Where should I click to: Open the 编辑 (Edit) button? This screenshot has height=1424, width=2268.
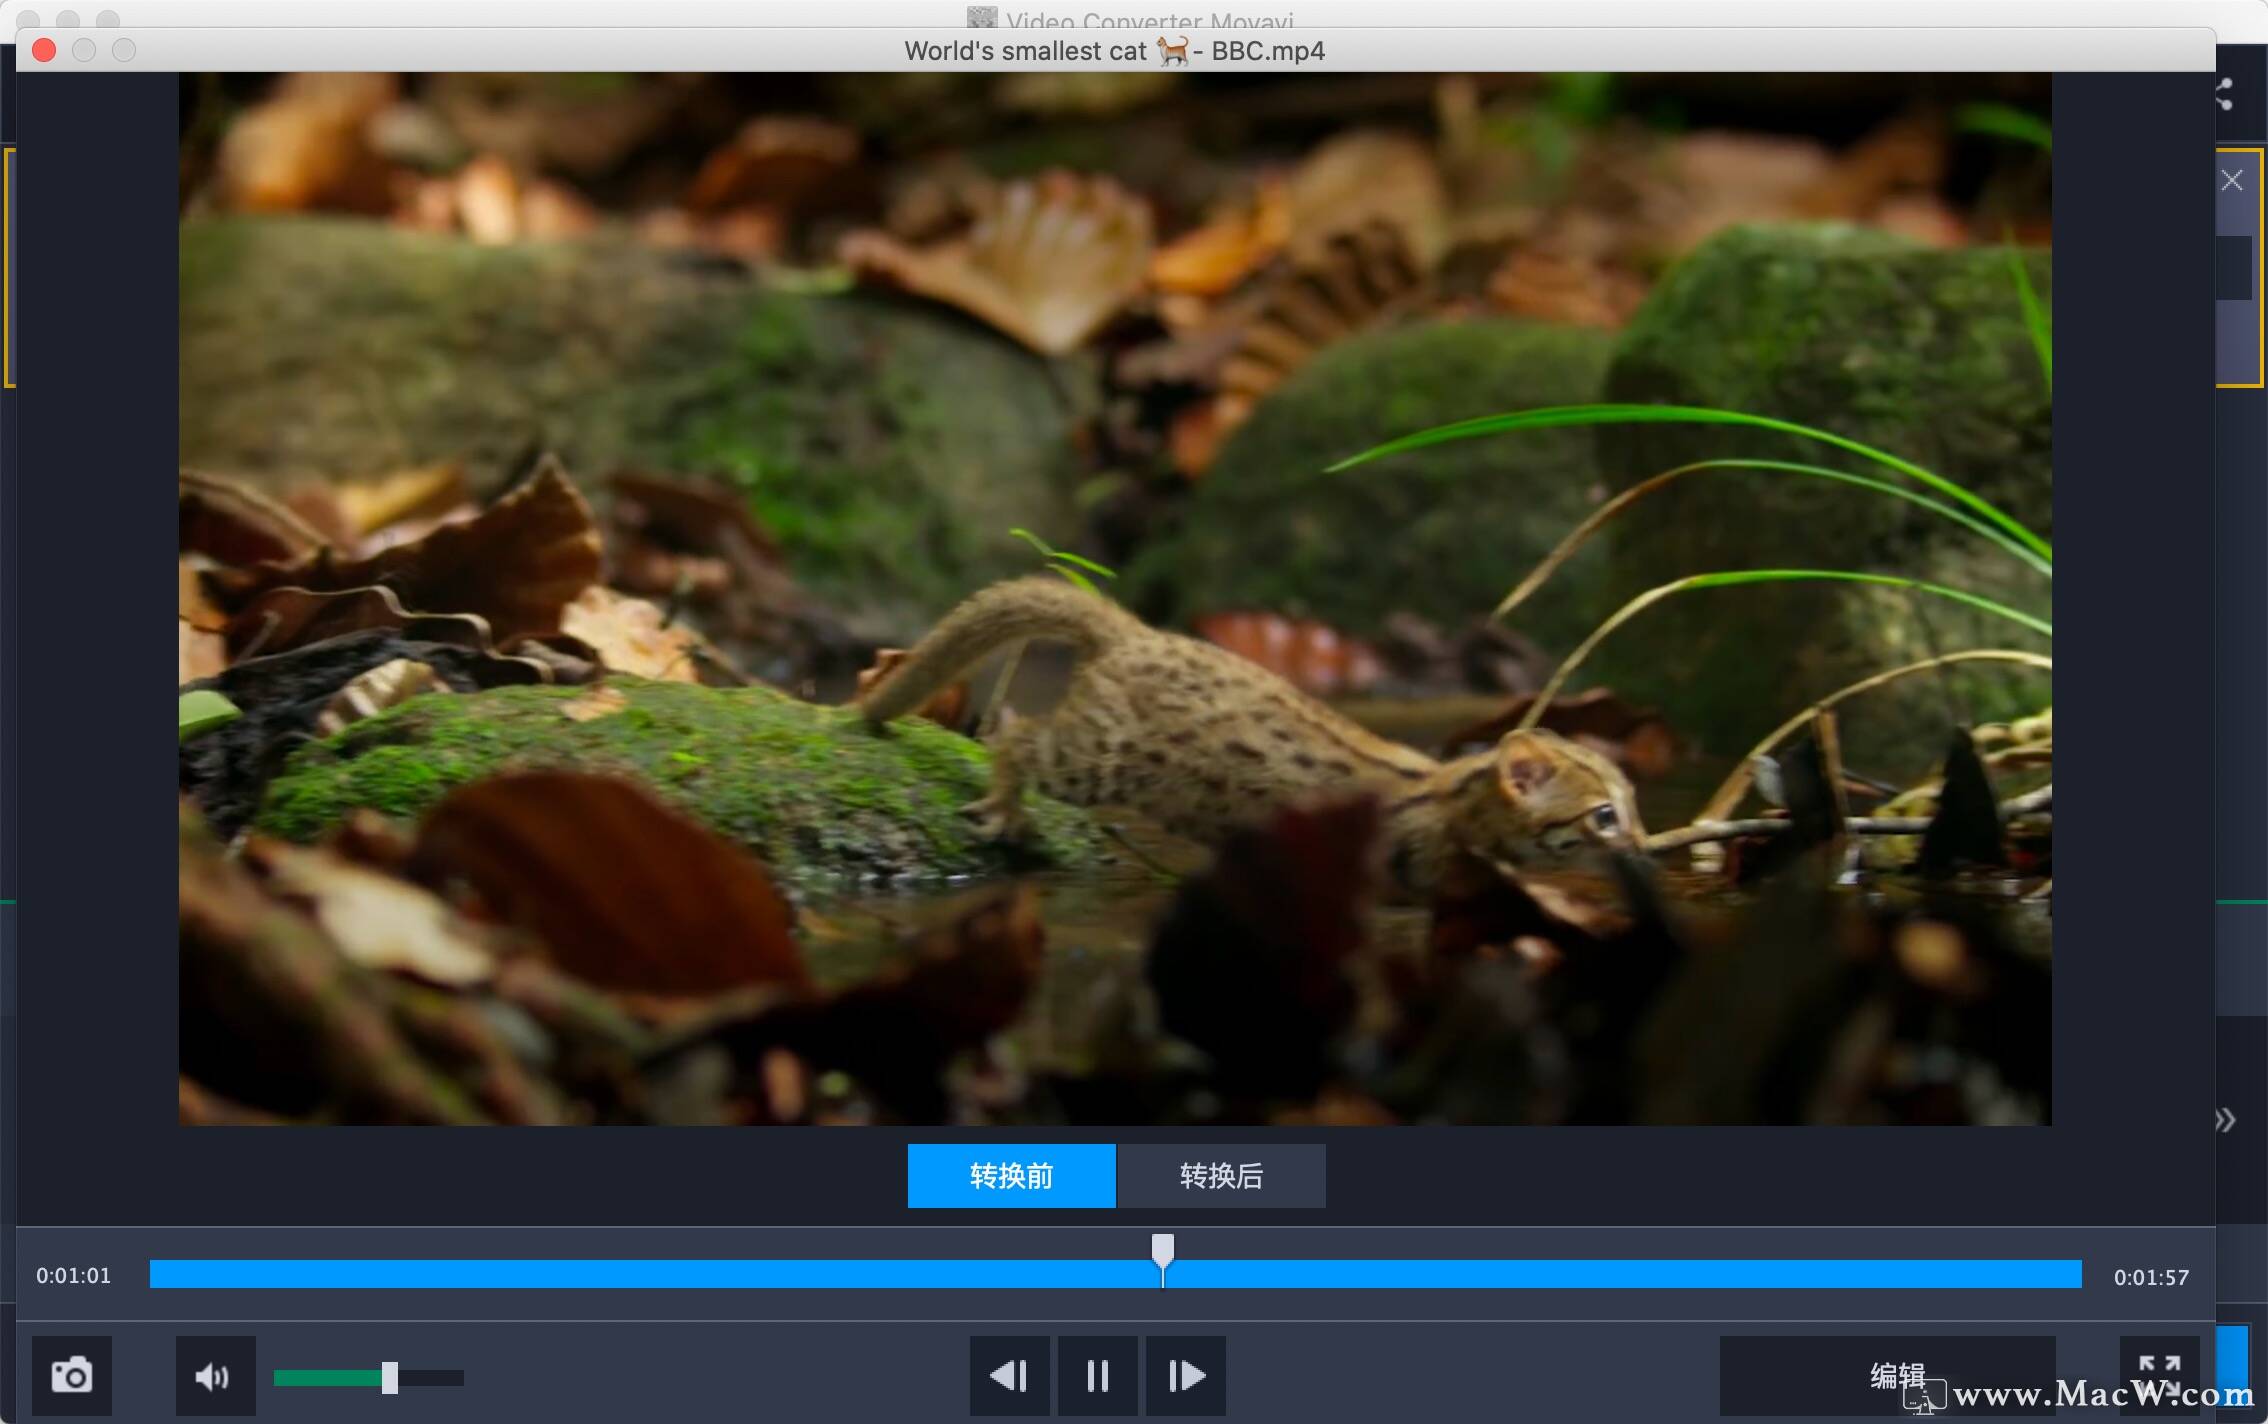tap(1887, 1376)
